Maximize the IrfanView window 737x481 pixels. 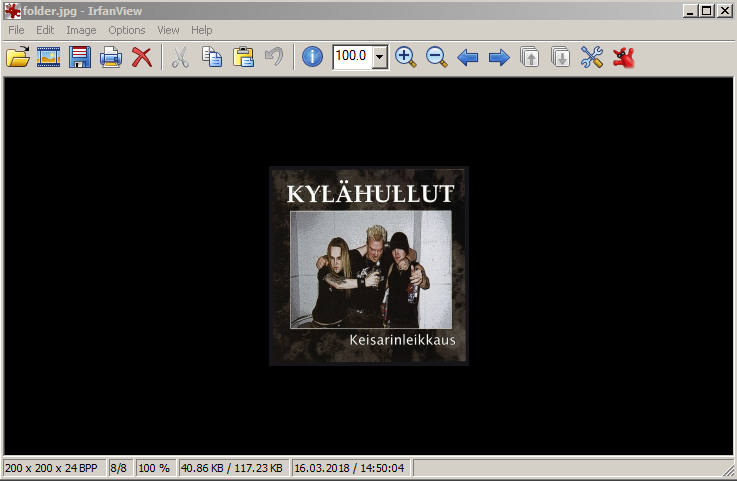(706, 11)
